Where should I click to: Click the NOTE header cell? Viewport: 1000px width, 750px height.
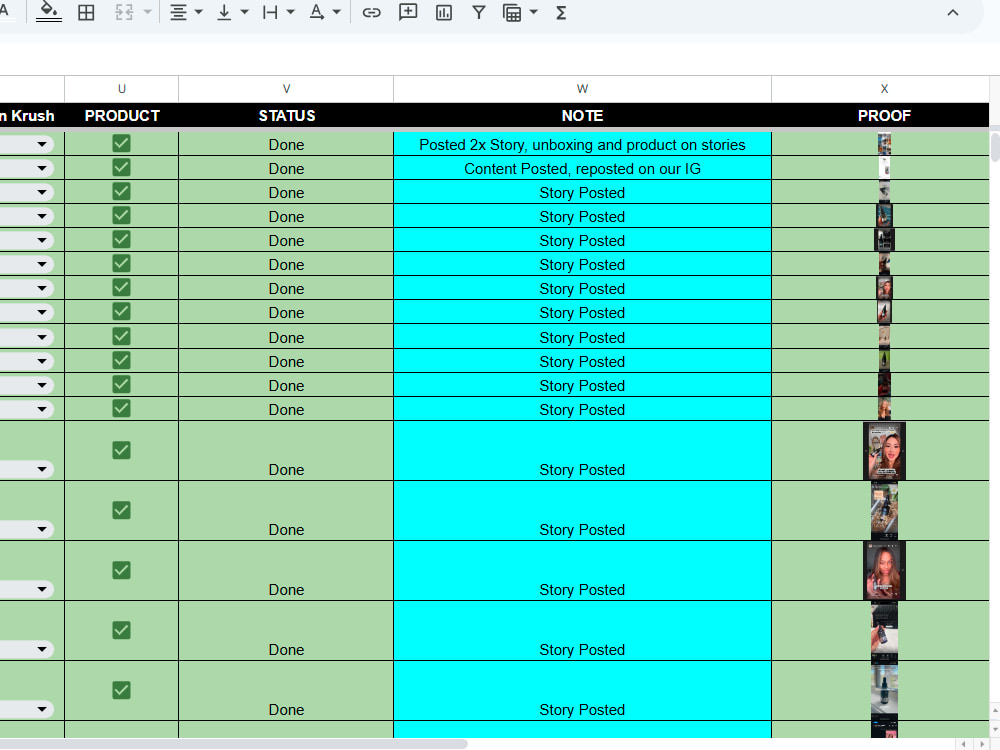[x=582, y=115]
